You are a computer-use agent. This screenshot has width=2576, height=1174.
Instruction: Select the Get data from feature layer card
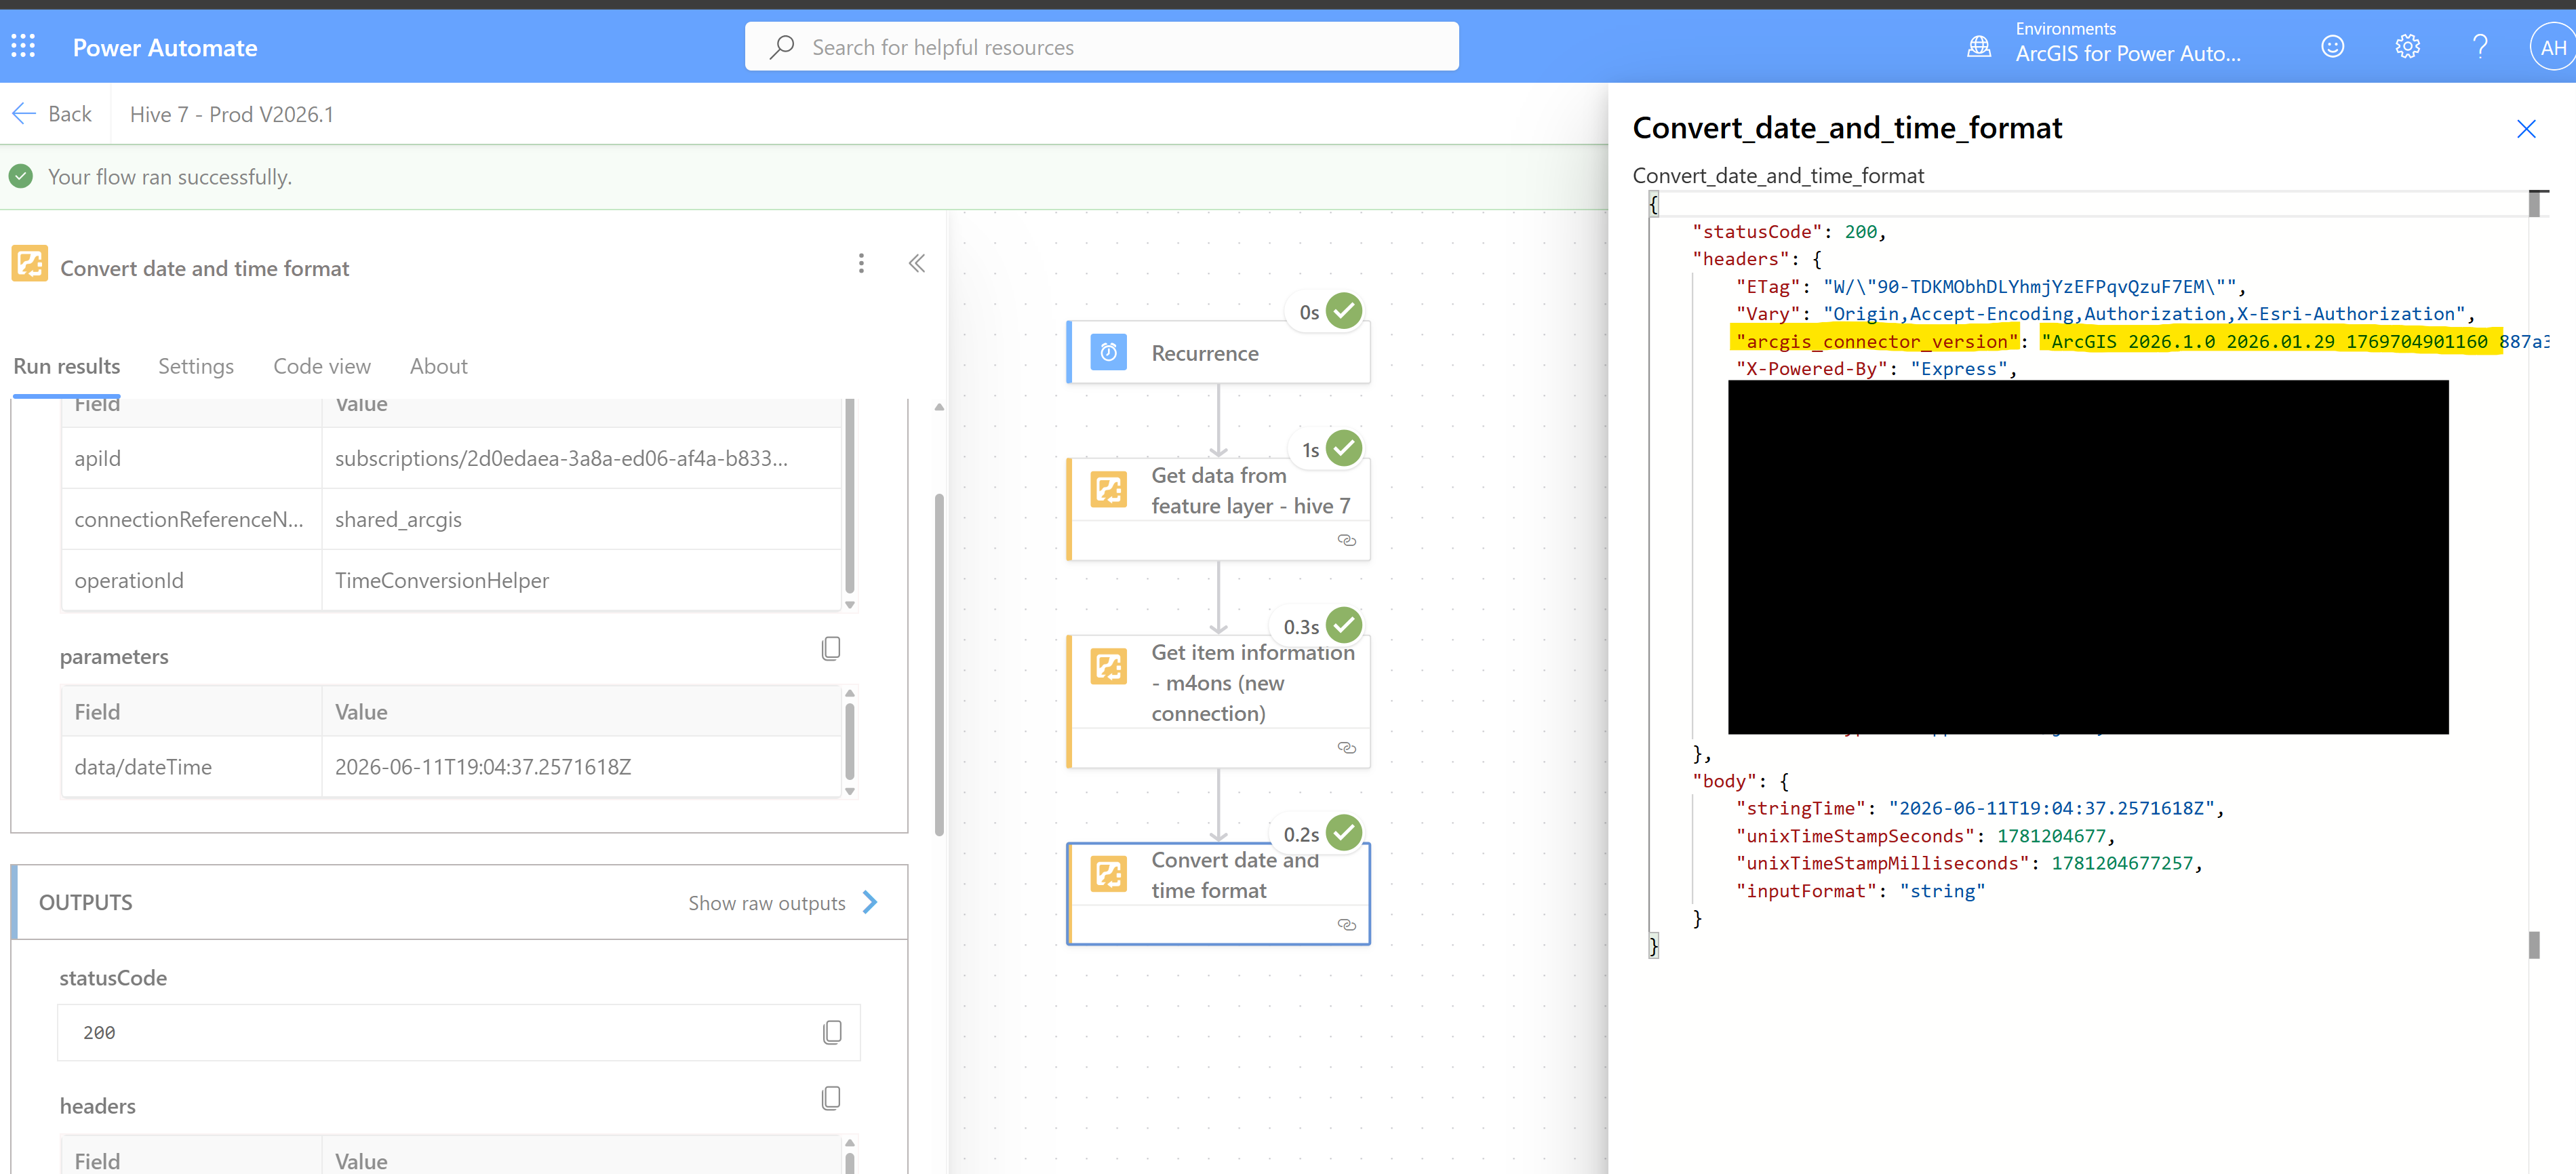[x=1218, y=509]
